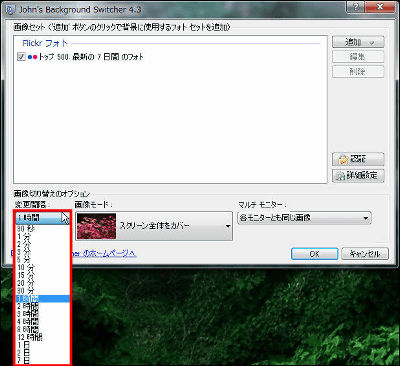Click the title bar help question mark button
Screen dimensions: 400x366
[355, 7]
